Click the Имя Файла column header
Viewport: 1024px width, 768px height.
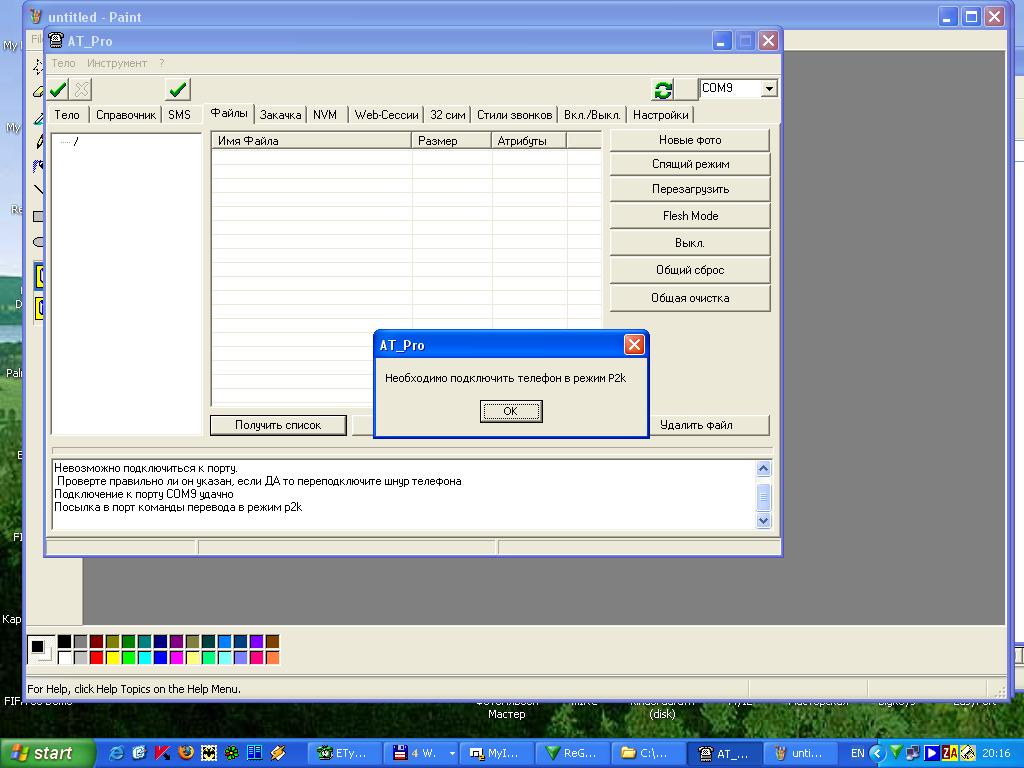(312, 140)
